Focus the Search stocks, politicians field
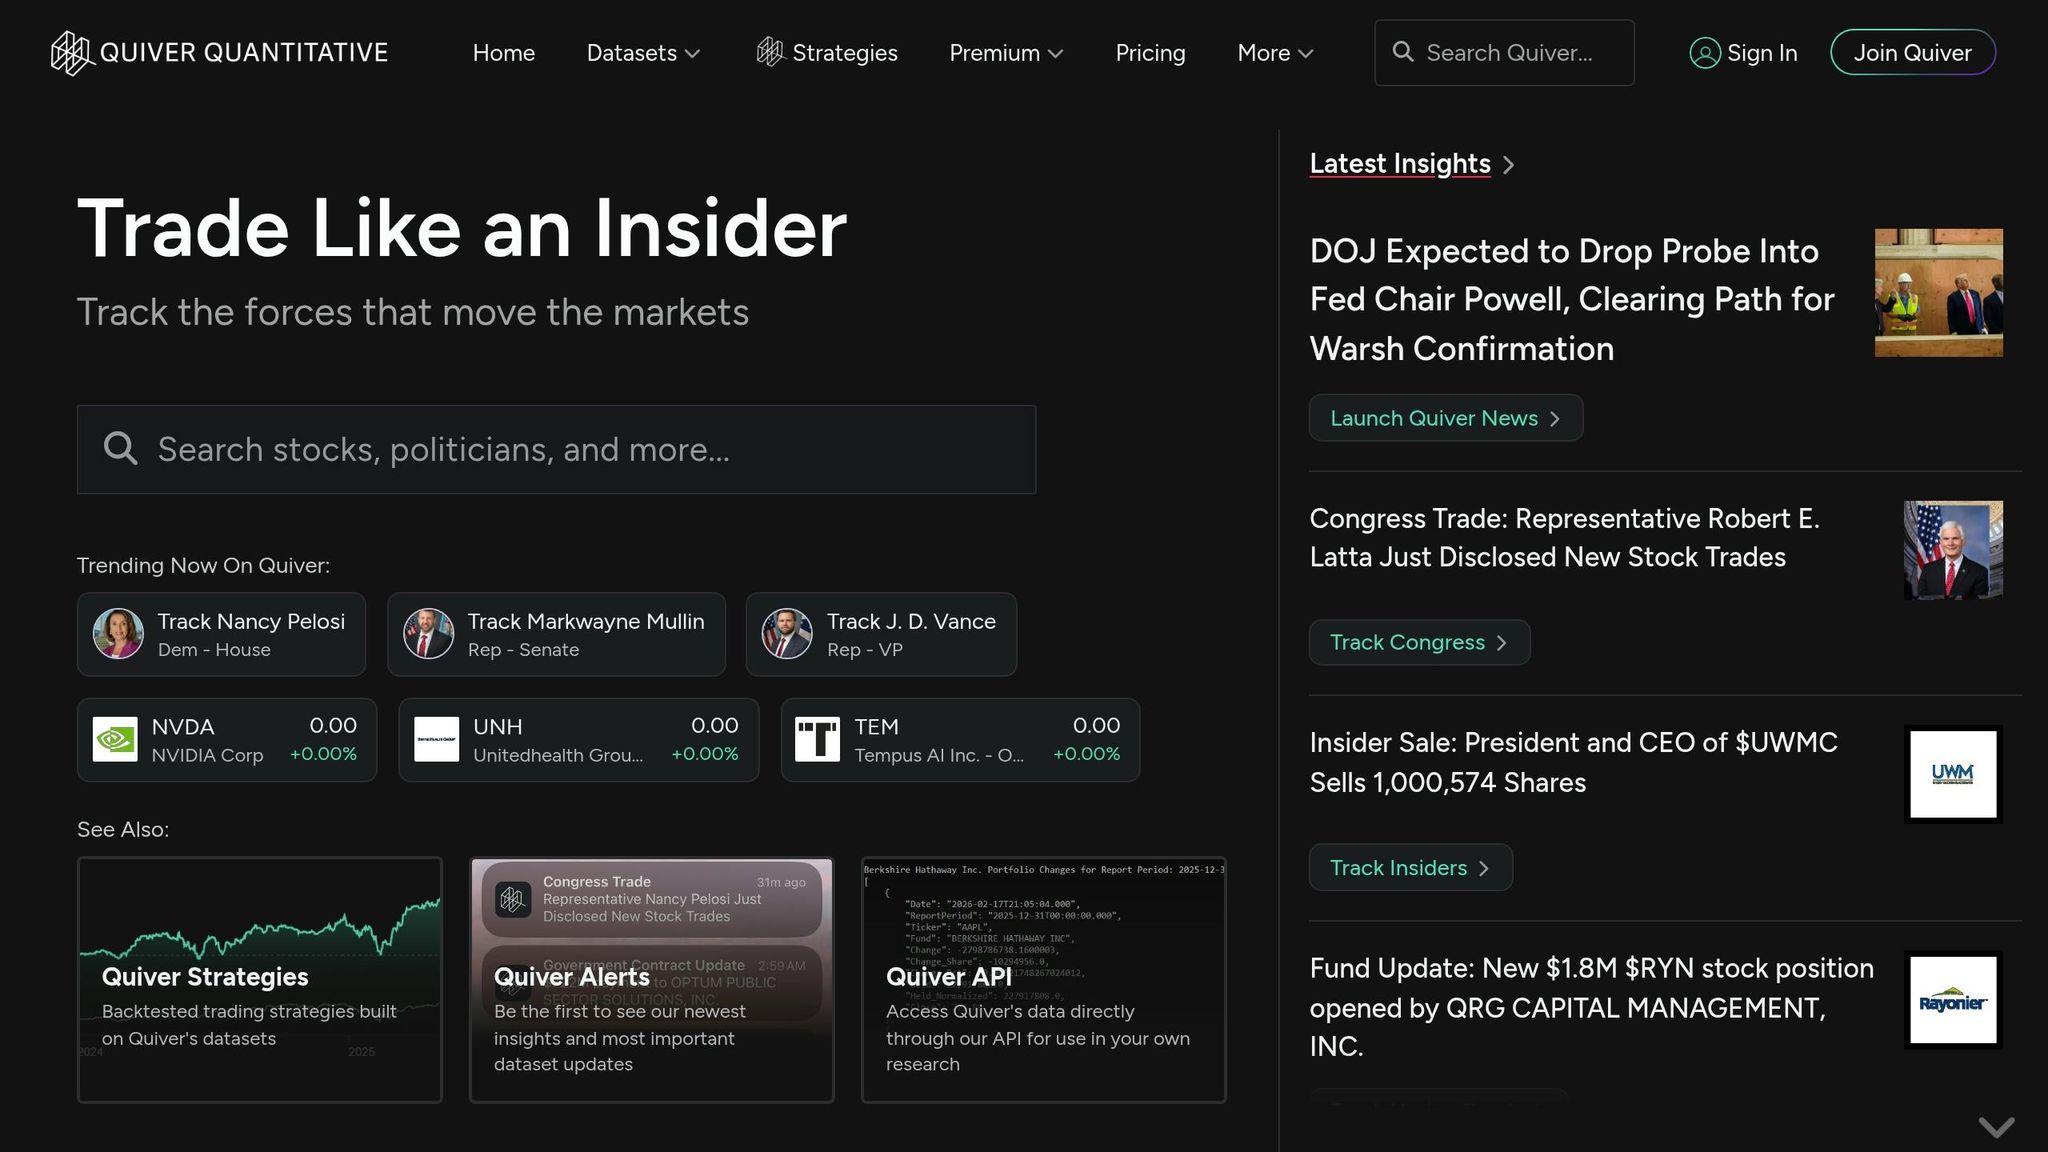This screenshot has height=1152, width=2048. click(x=556, y=449)
